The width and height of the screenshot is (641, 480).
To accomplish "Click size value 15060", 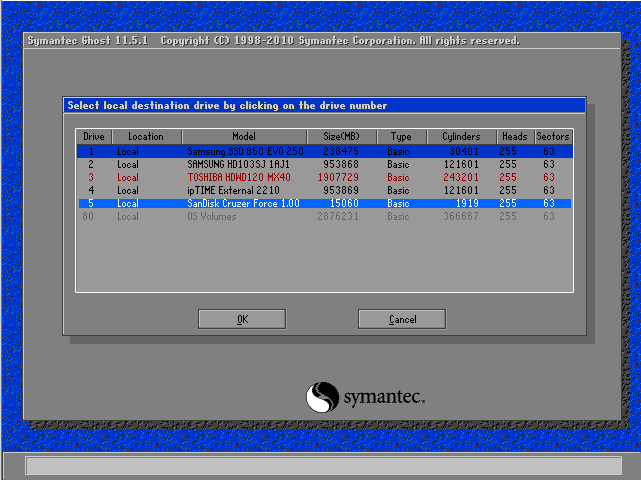I will coord(344,204).
